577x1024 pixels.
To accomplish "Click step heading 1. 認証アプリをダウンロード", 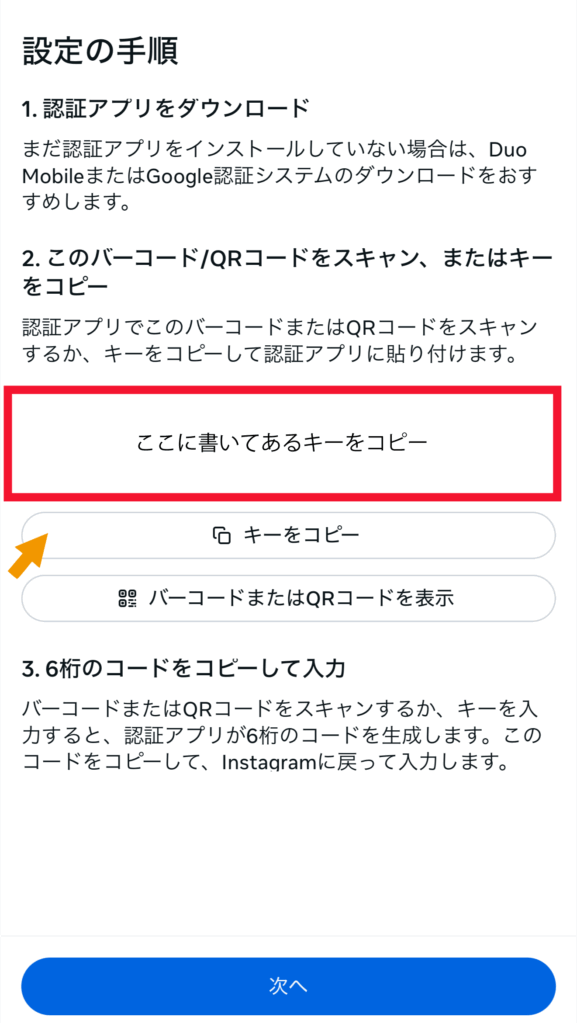I will click(x=166, y=109).
